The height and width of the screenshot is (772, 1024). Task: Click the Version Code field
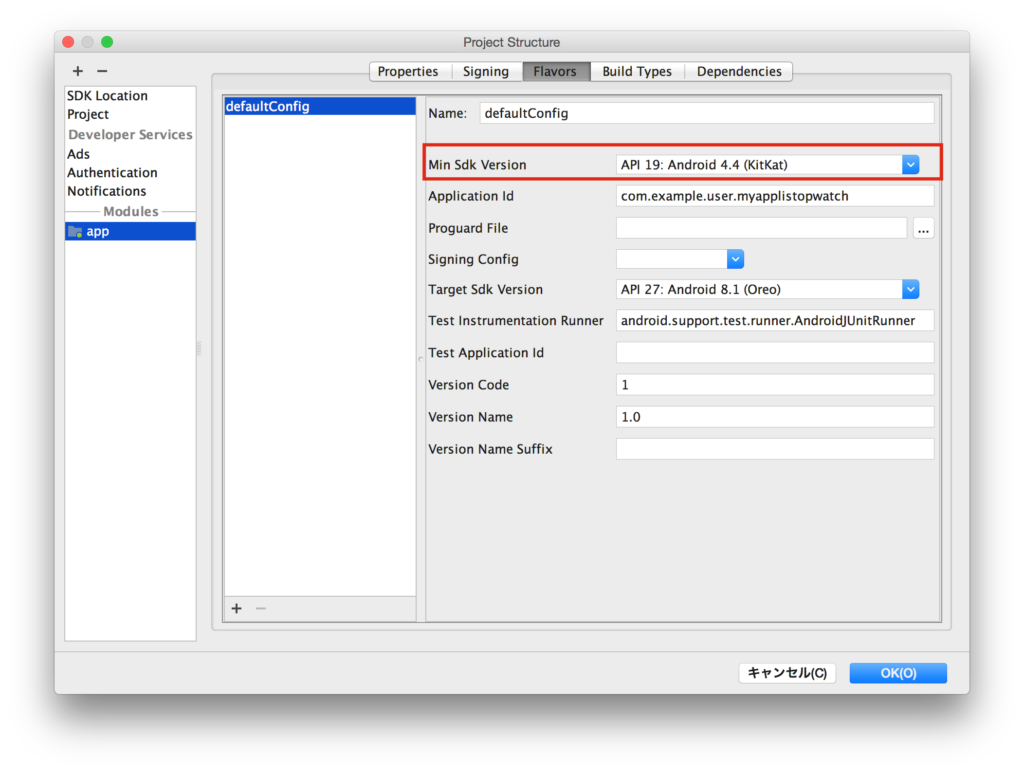click(x=775, y=385)
